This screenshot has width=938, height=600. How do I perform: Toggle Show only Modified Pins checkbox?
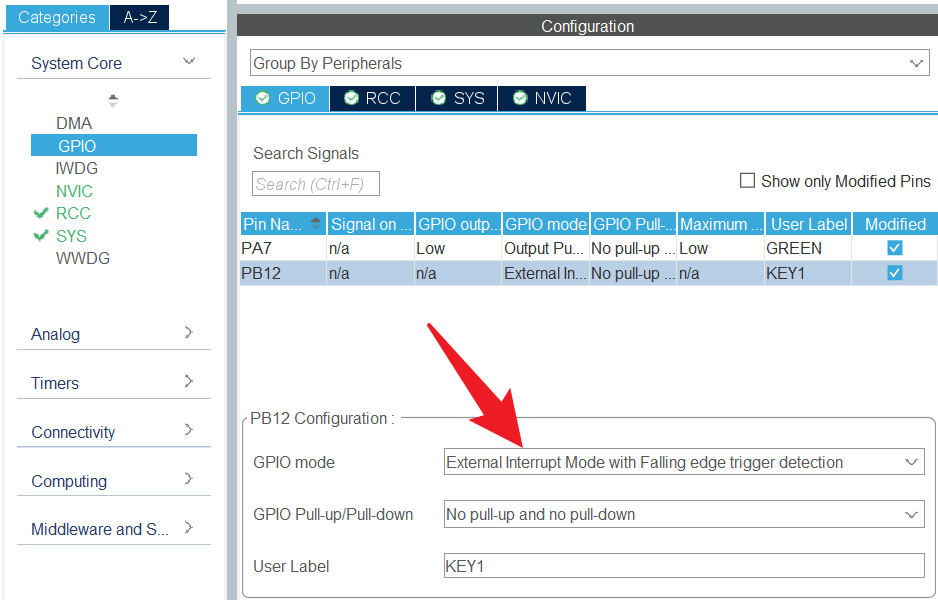[x=747, y=181]
